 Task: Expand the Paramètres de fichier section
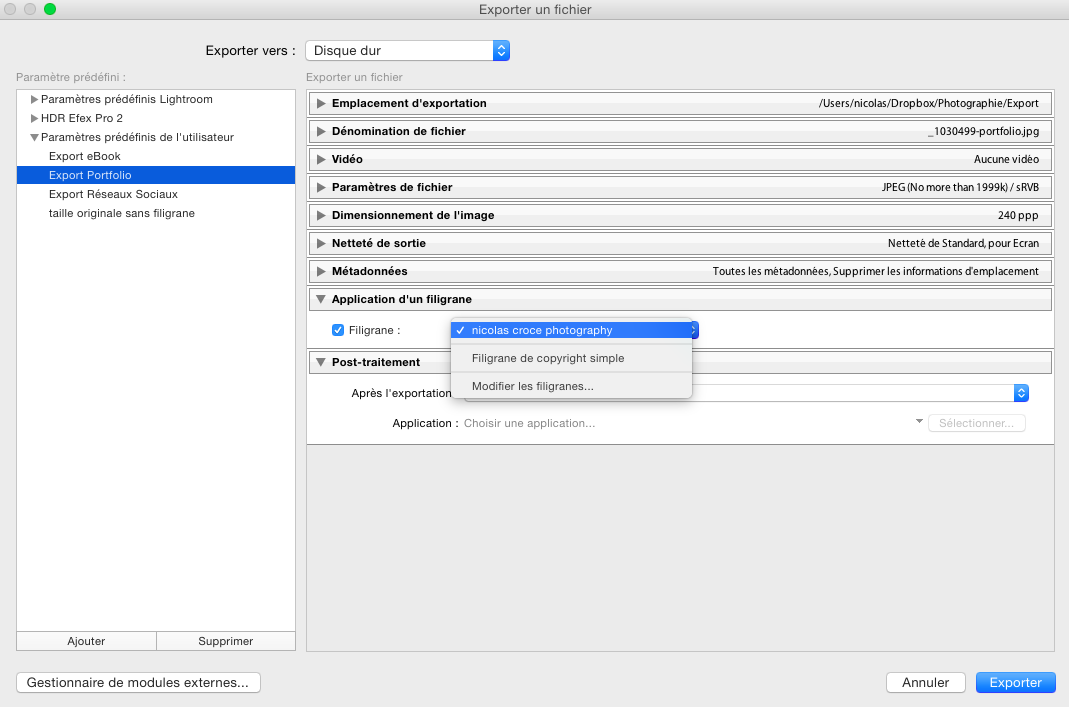click(x=321, y=187)
